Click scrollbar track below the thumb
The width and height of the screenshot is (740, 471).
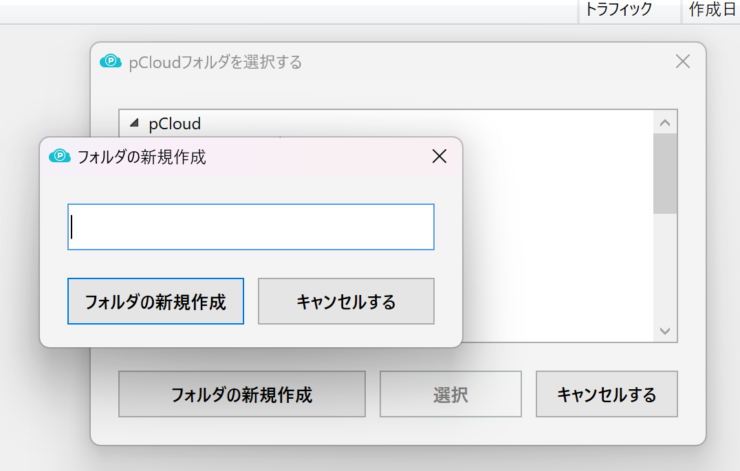click(665, 267)
